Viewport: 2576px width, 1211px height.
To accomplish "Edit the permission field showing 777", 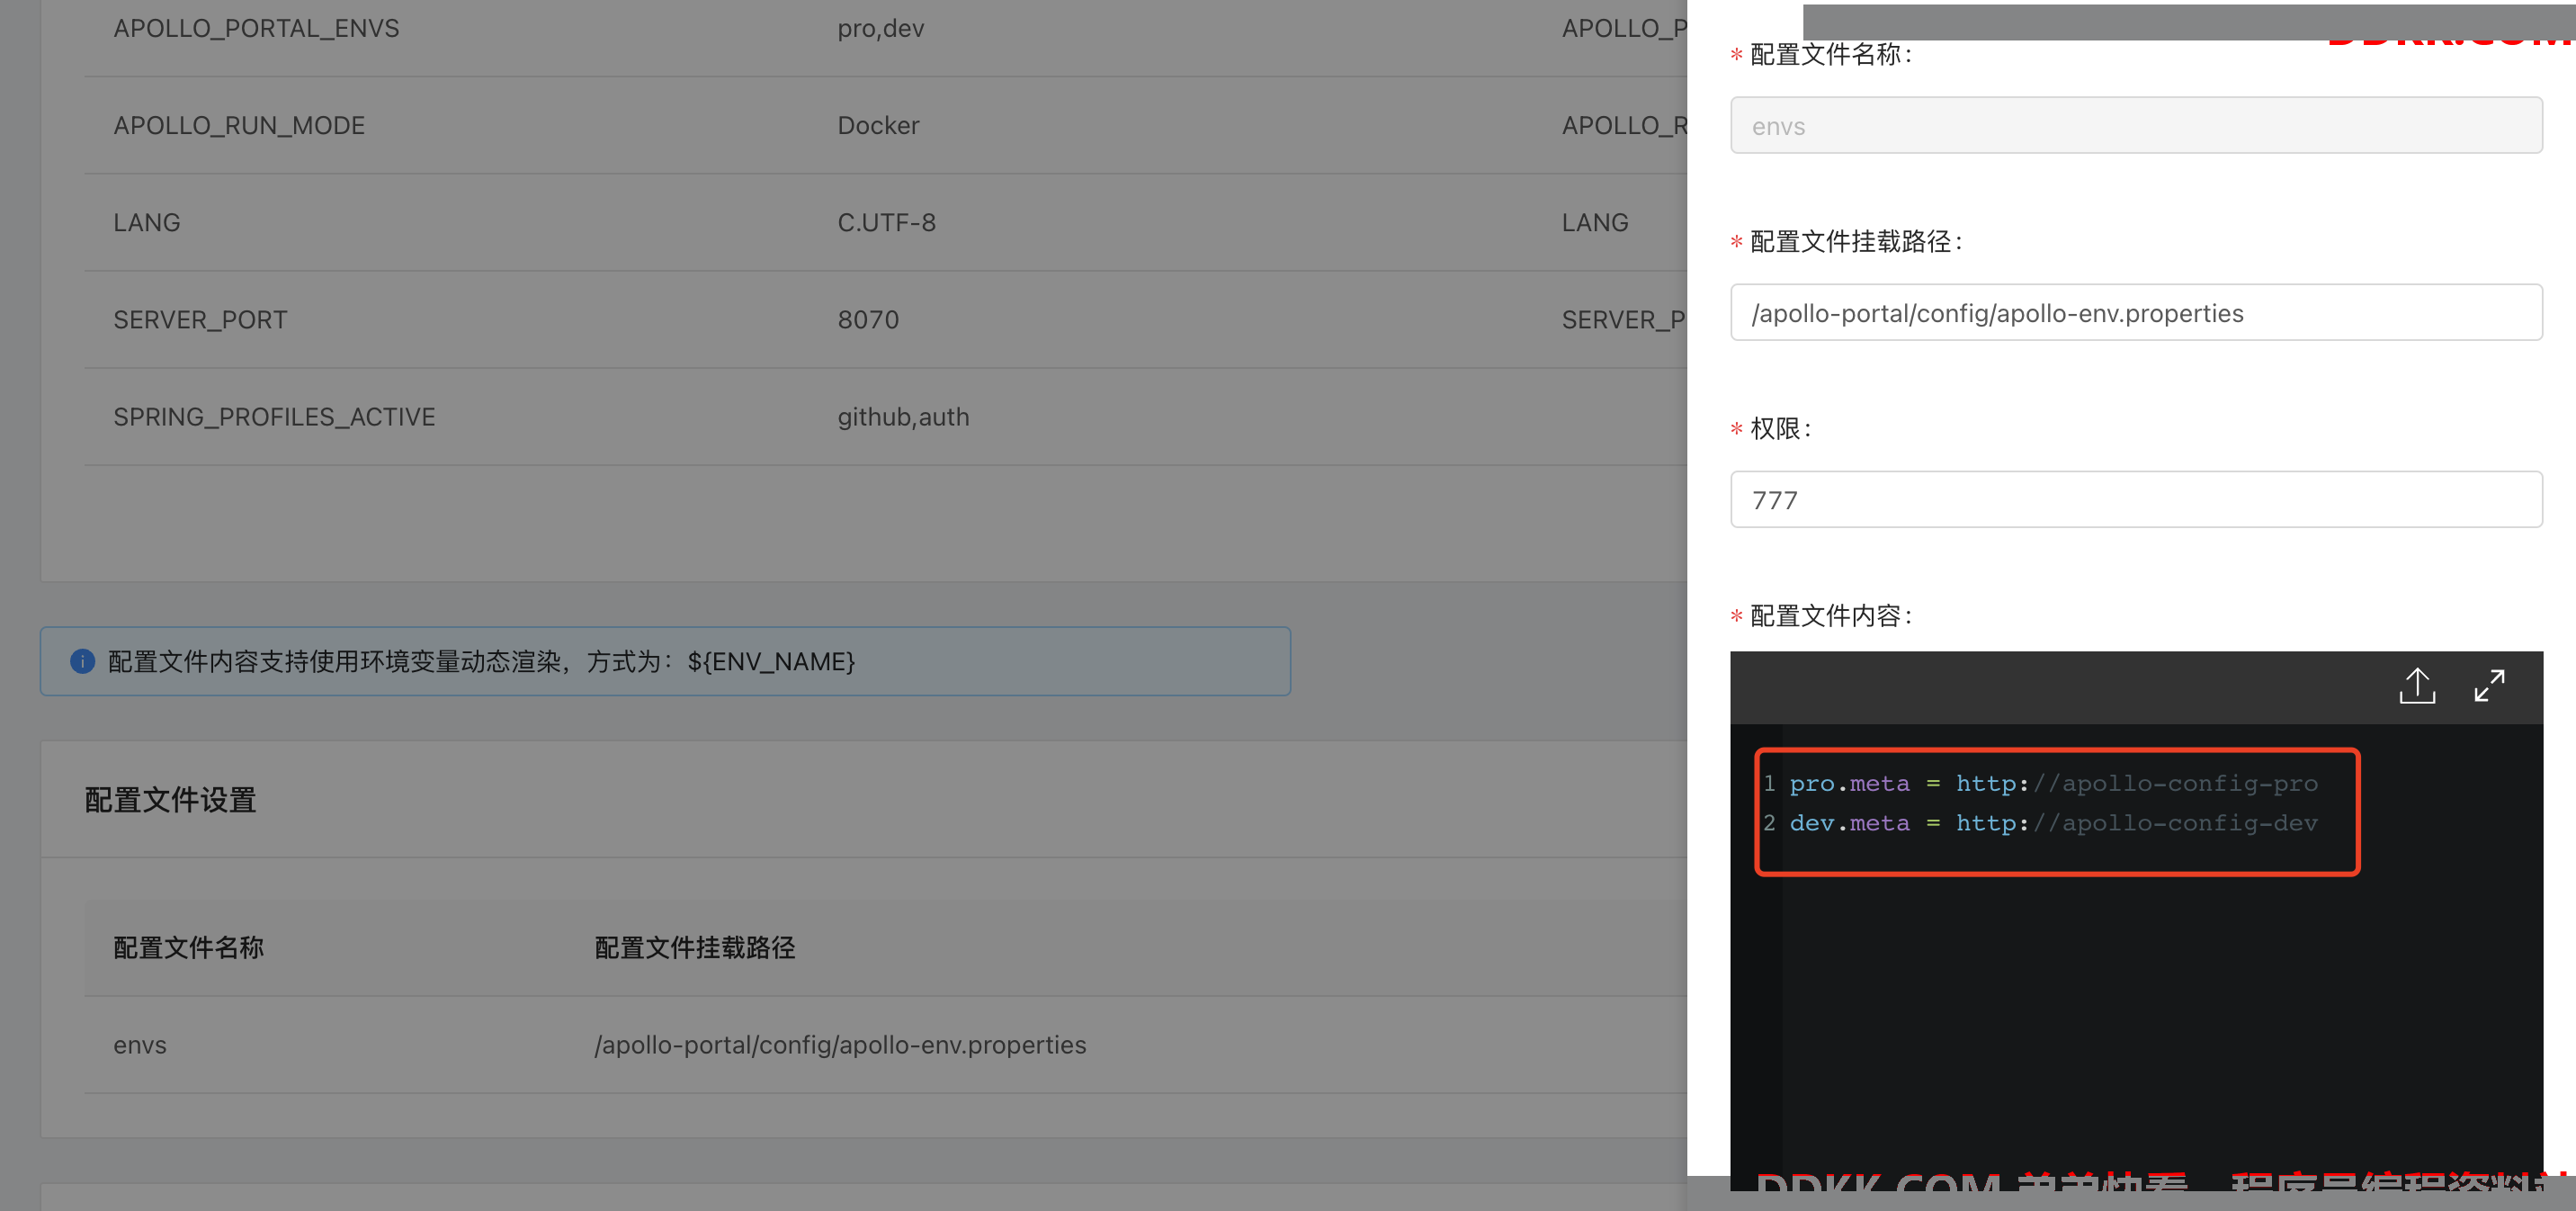I will (2136, 499).
